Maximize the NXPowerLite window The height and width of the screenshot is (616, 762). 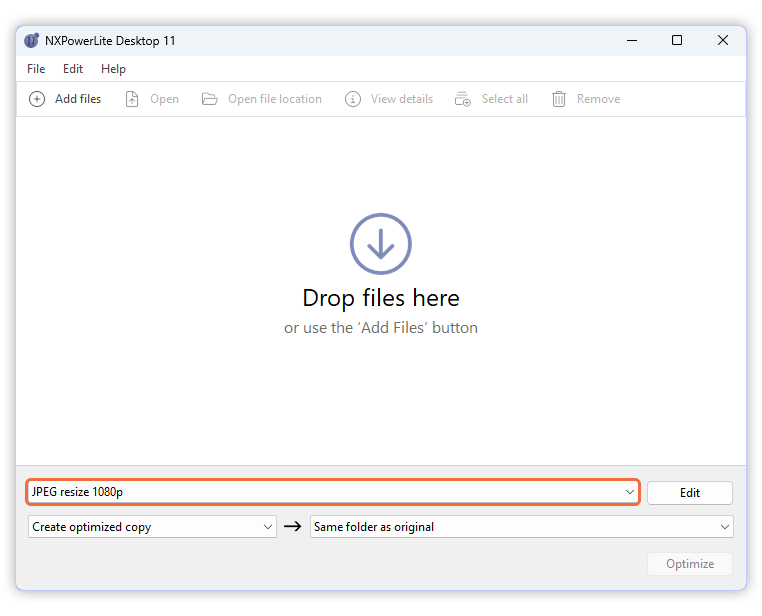[677, 40]
